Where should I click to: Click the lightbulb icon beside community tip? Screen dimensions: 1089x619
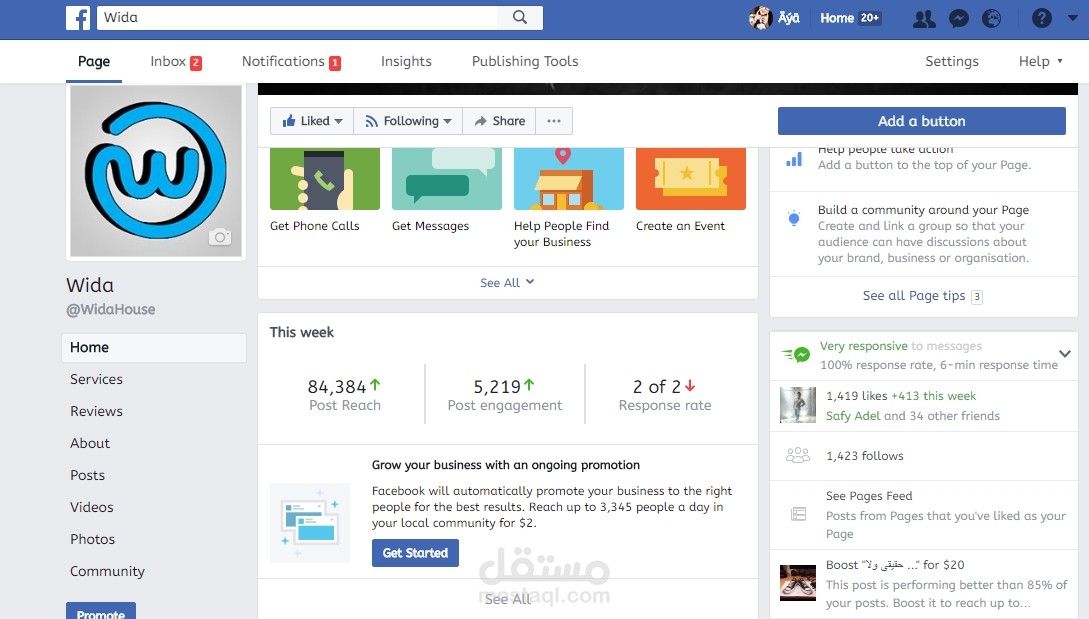[x=794, y=219]
